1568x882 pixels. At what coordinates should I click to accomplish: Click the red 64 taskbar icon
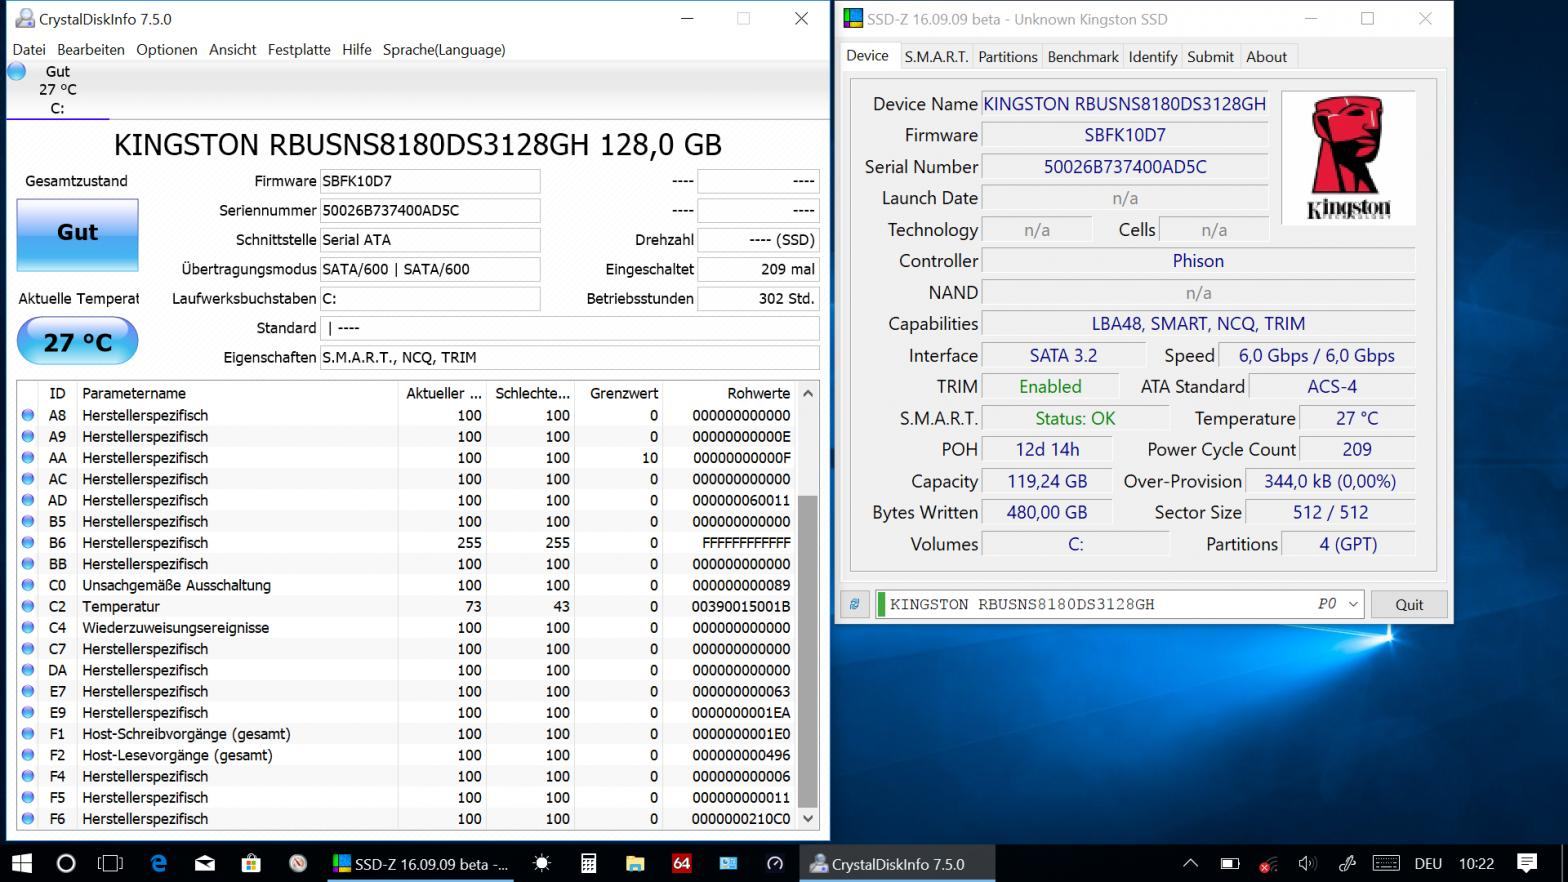[681, 863]
